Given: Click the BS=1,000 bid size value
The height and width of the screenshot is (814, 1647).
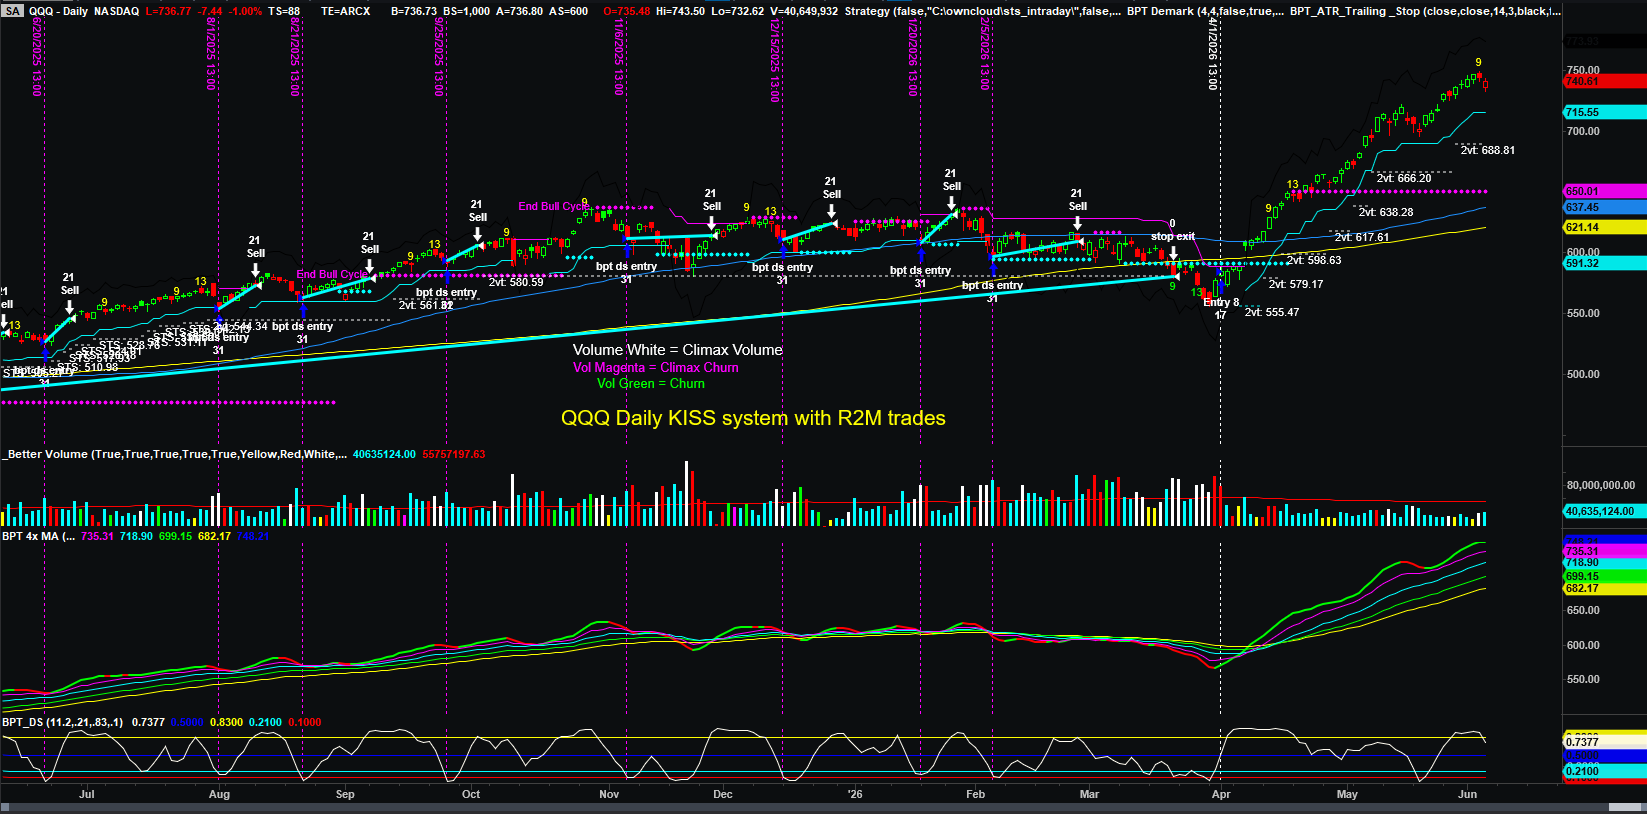Looking at the screenshot, I should [x=466, y=11].
